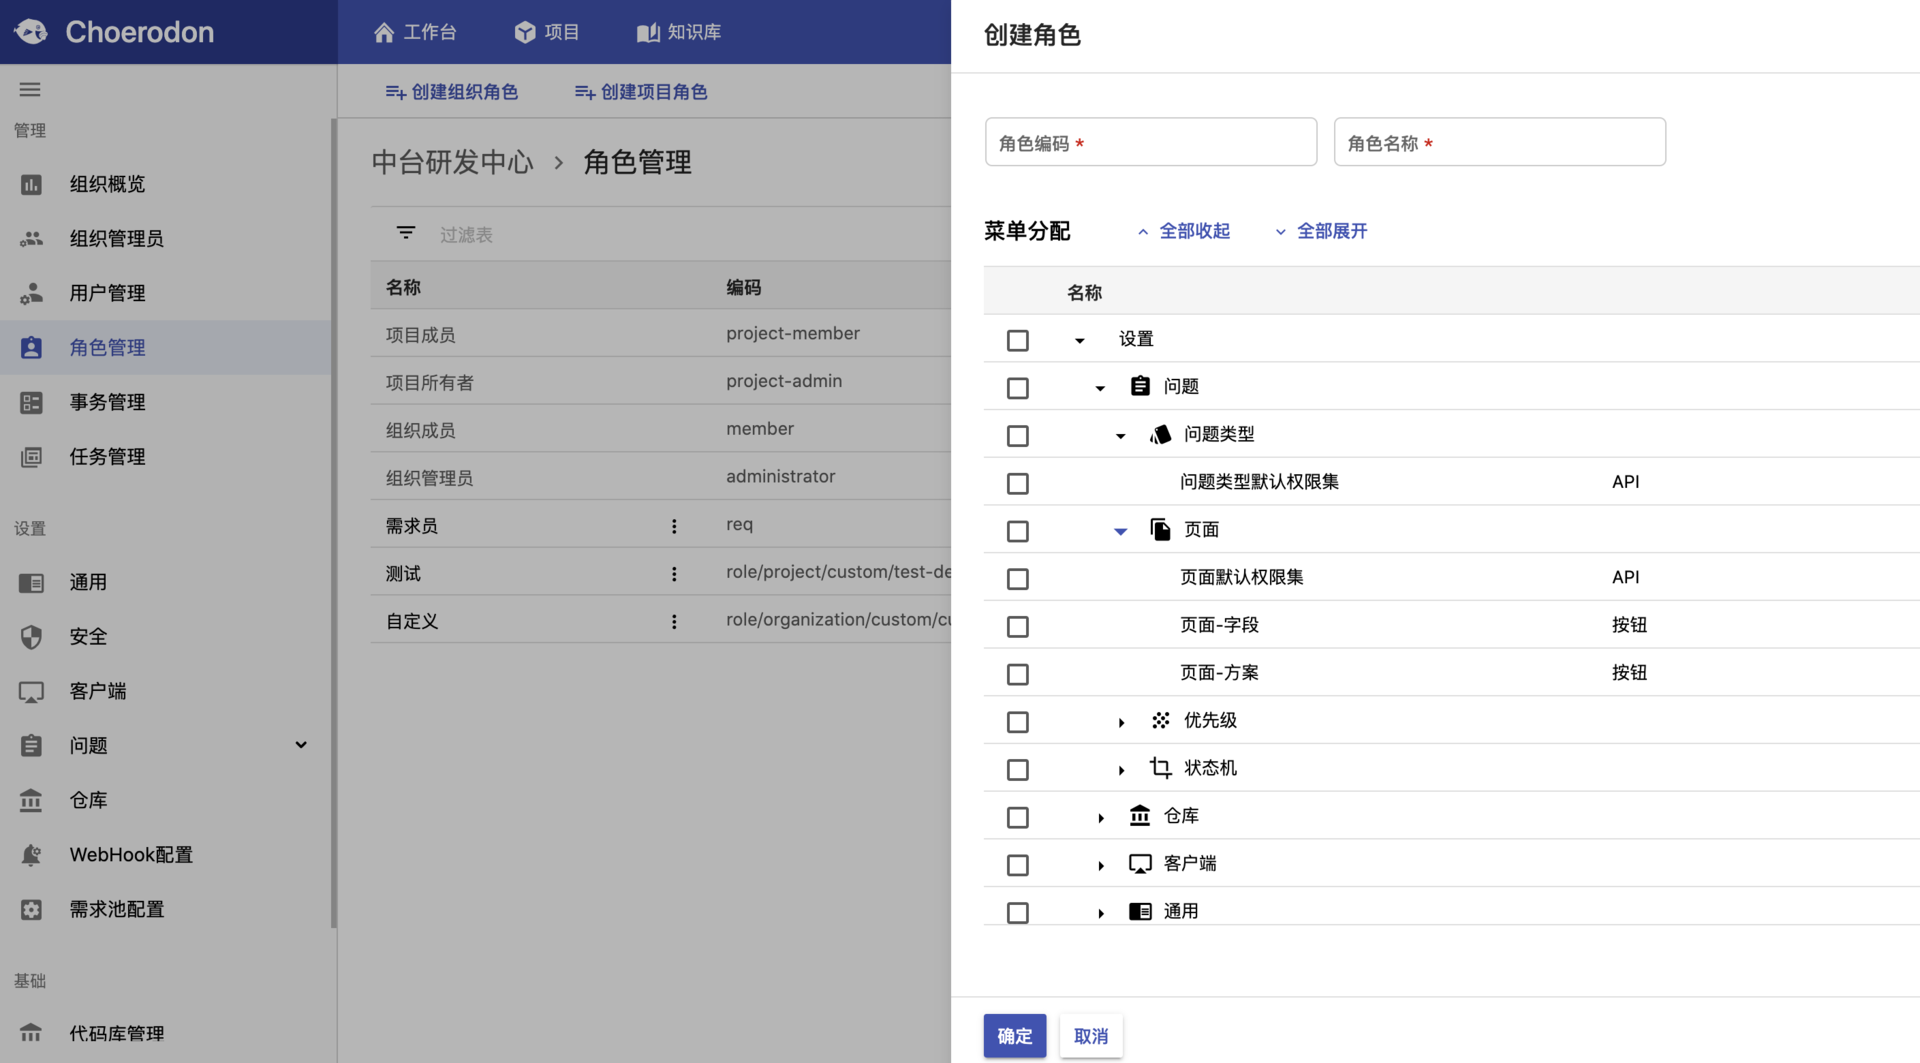Open more actions for 需求员 role
This screenshot has width=1920, height=1063.
(674, 526)
